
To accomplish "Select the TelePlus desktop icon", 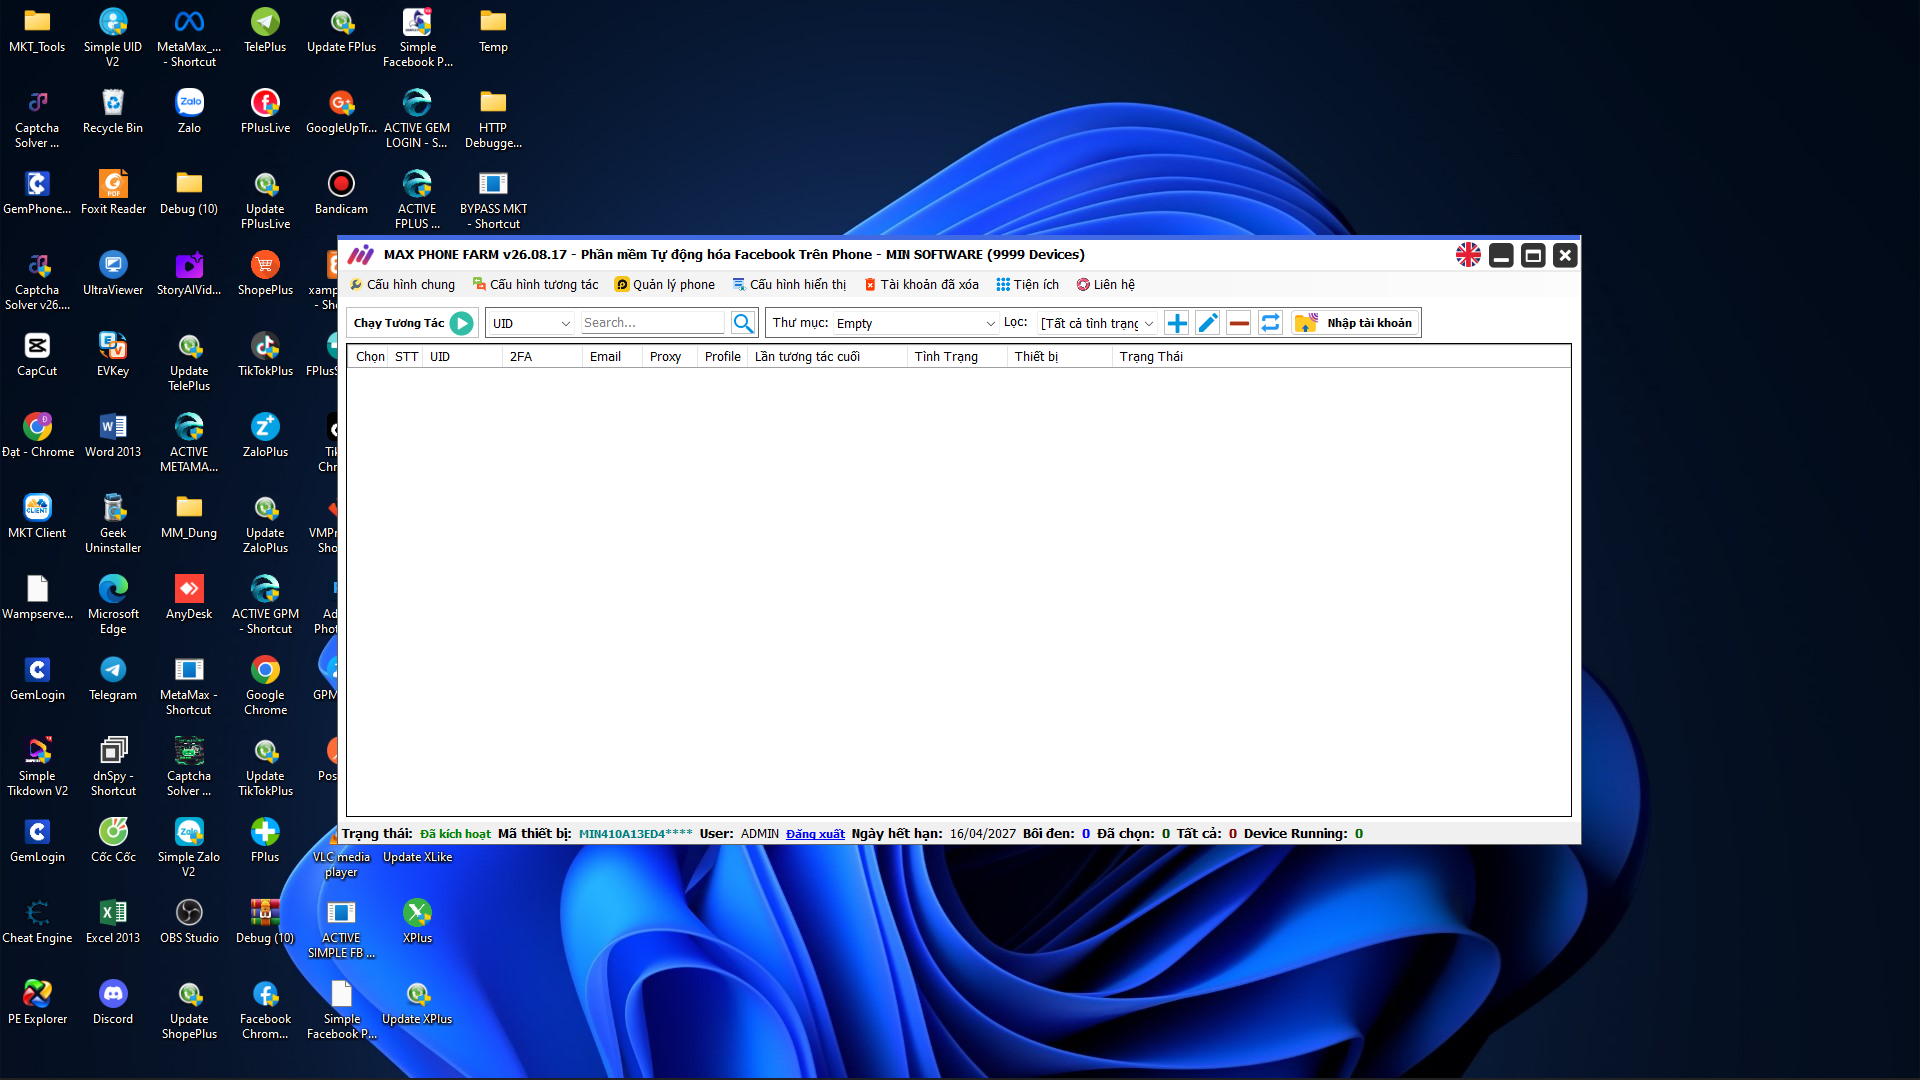I will (x=265, y=31).
